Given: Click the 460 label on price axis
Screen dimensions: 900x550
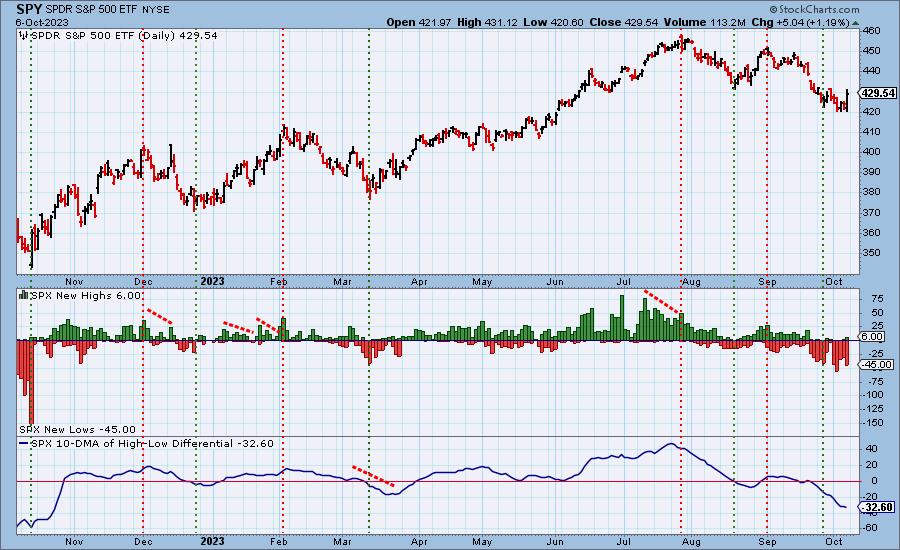Looking at the screenshot, I should [871, 30].
